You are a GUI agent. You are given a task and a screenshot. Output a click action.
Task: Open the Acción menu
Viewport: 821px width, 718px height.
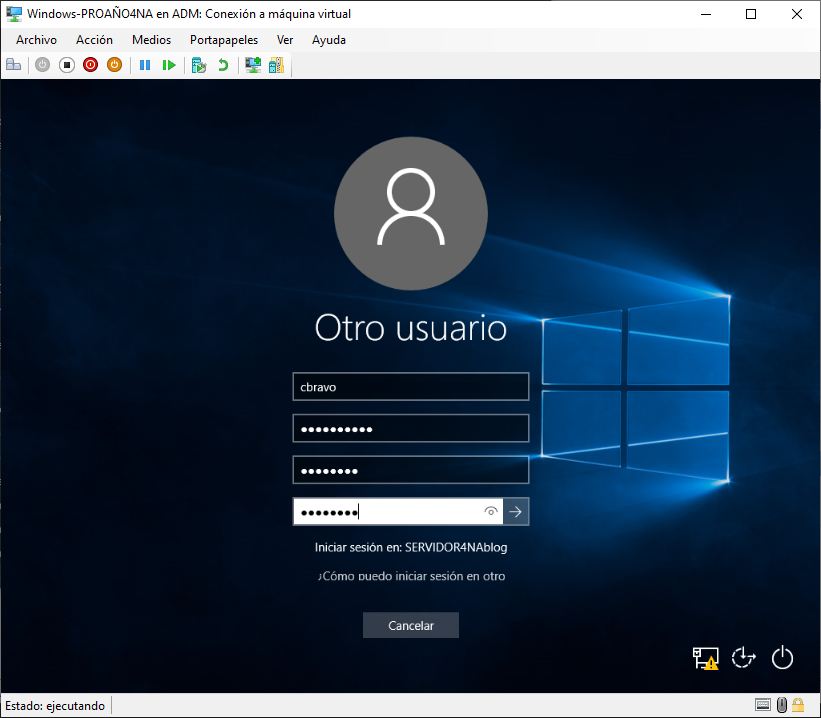(x=94, y=40)
